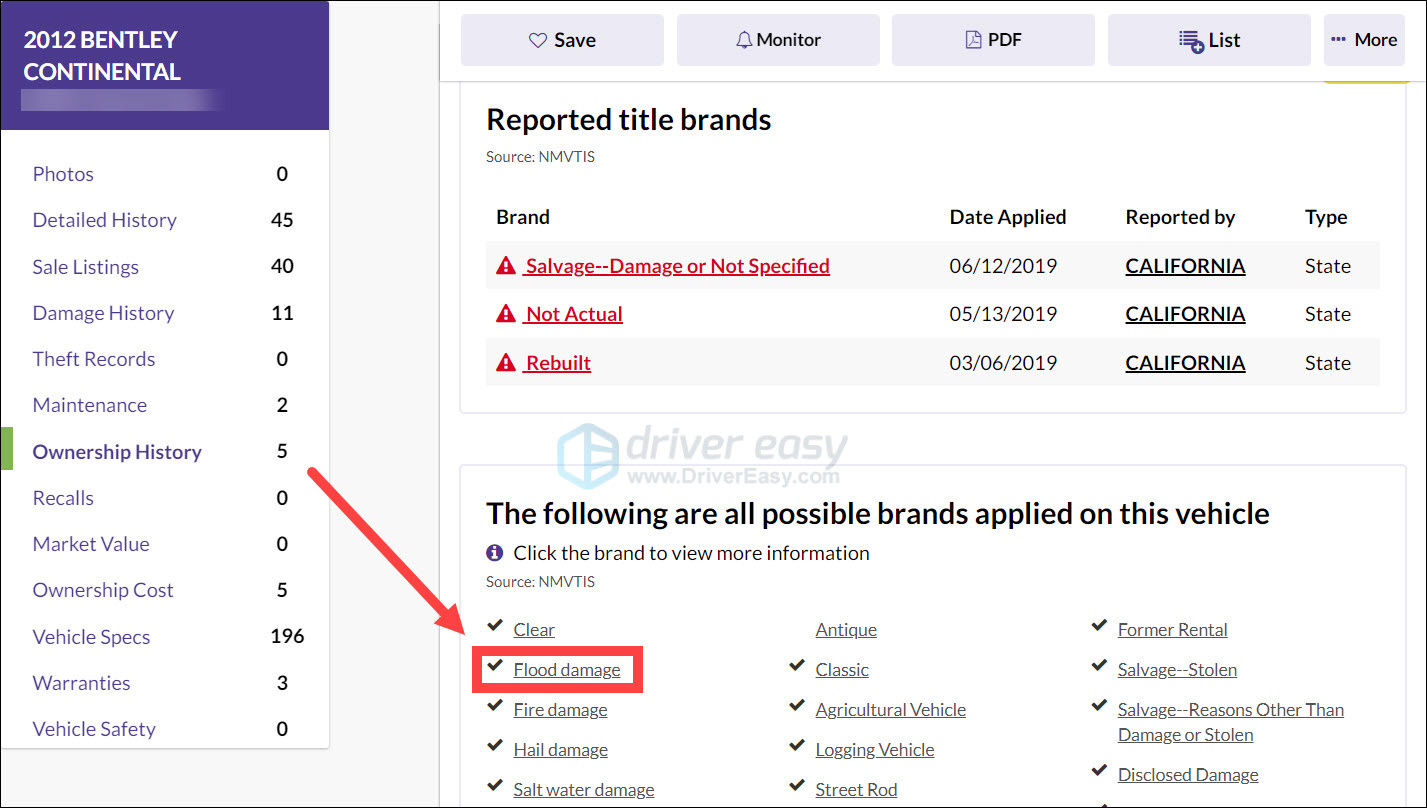Click the add-to-list icon

(1190, 41)
